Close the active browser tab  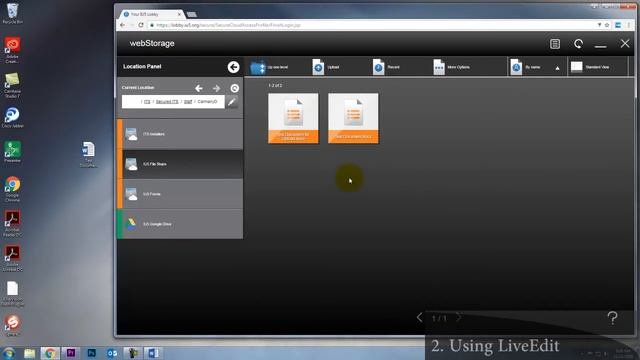(x=179, y=14)
